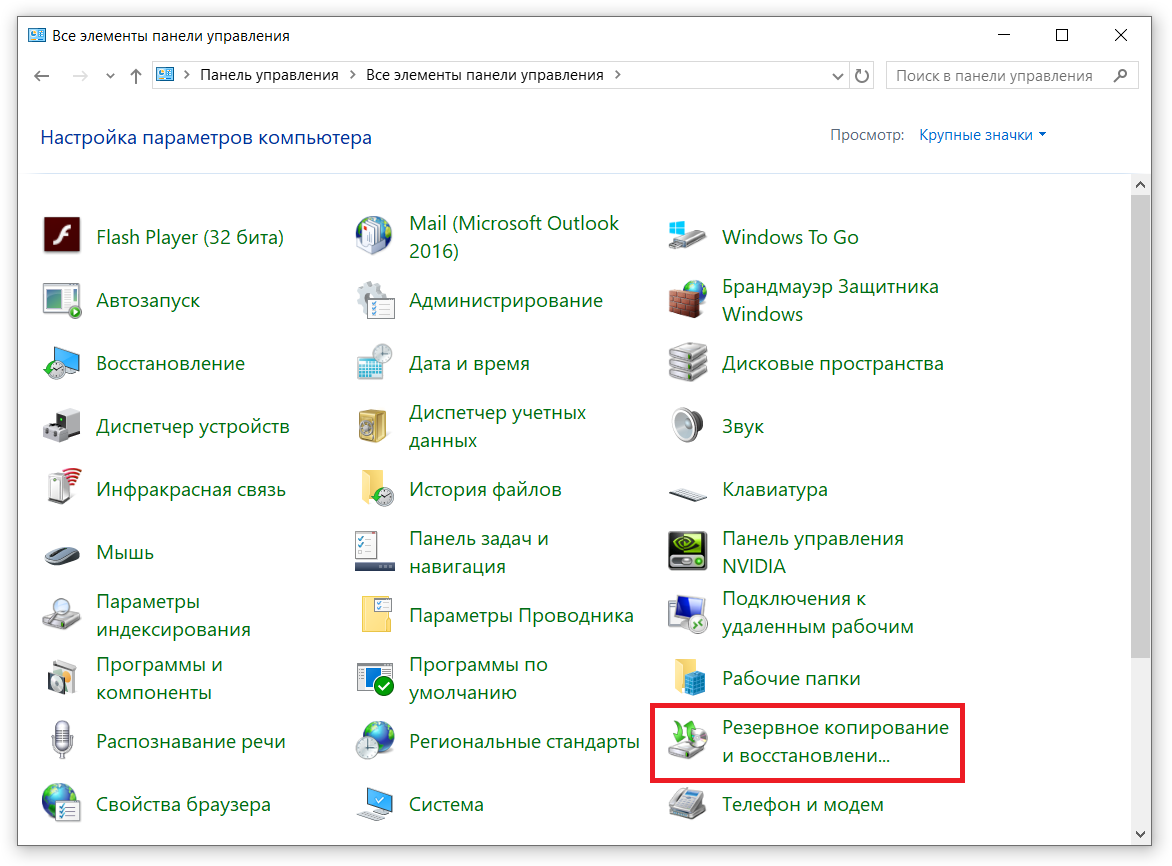Open the Рабочие папки icon
The height and width of the screenshot is (866, 1172).
(689, 677)
